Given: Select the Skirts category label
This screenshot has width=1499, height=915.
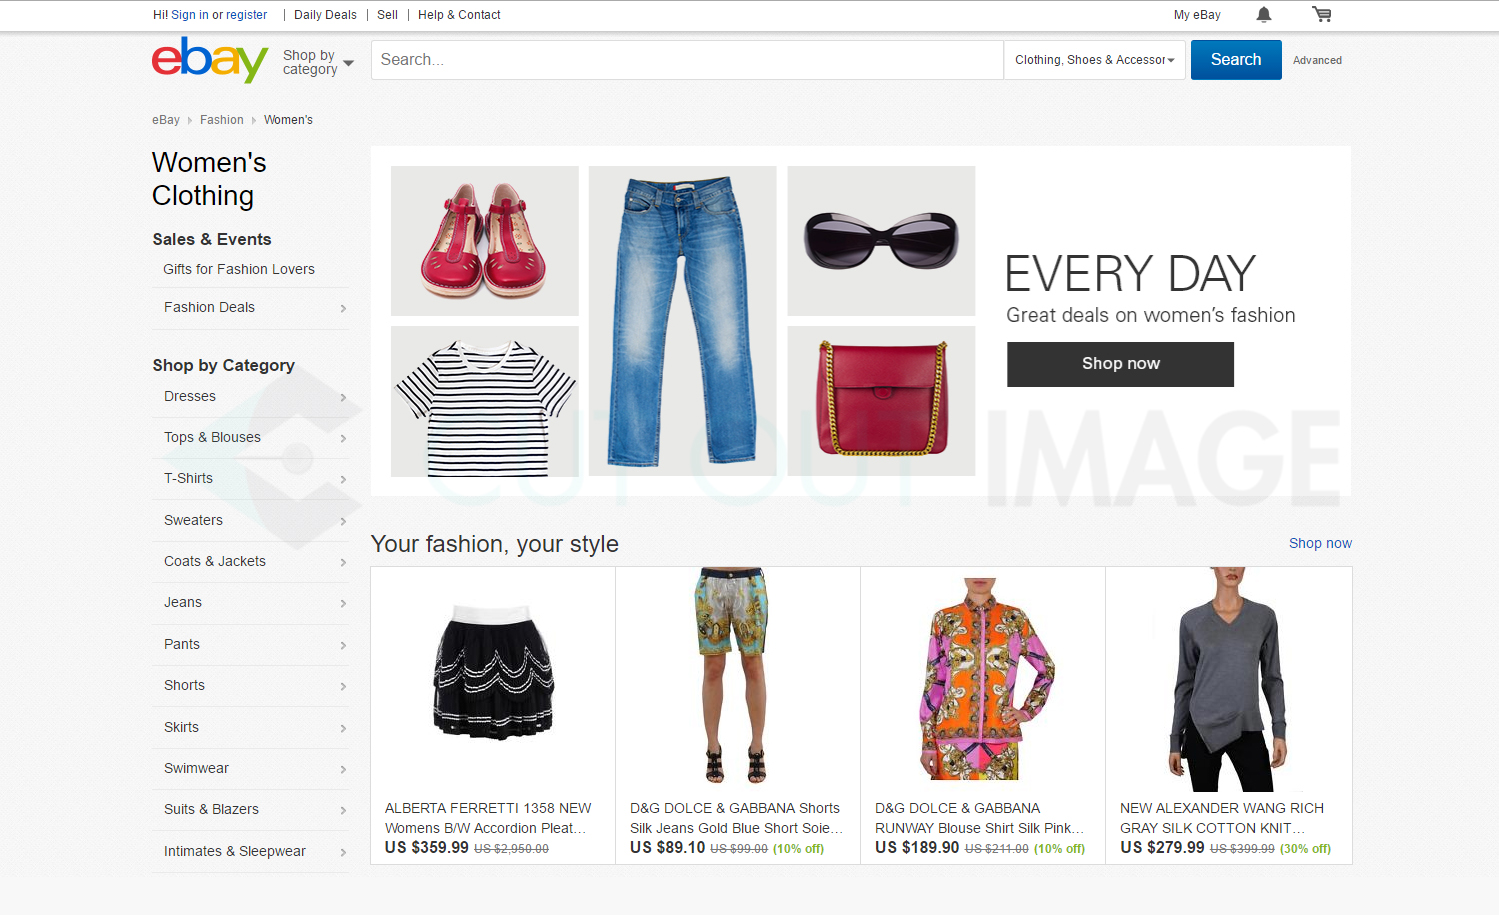Looking at the screenshot, I should tap(181, 727).
